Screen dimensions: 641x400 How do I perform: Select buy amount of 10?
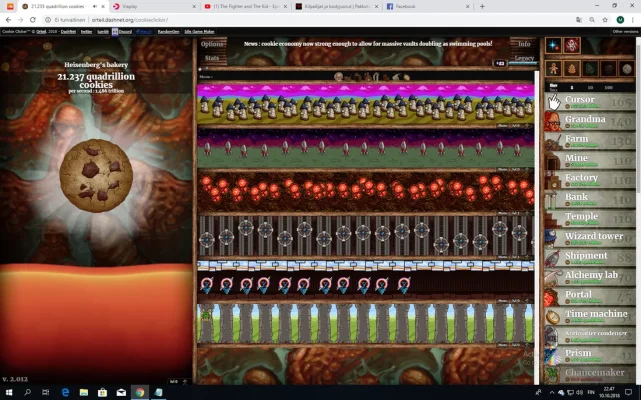coord(589,87)
